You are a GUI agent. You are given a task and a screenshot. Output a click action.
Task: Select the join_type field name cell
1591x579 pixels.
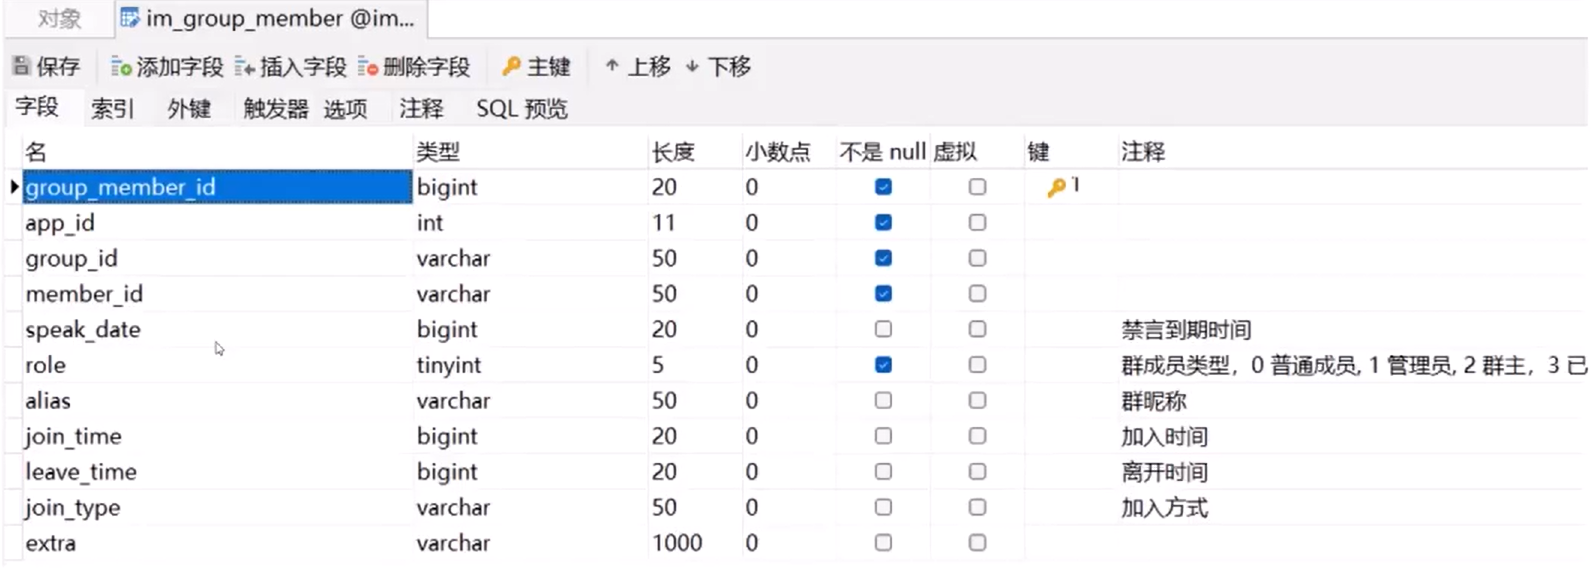pos(217,507)
